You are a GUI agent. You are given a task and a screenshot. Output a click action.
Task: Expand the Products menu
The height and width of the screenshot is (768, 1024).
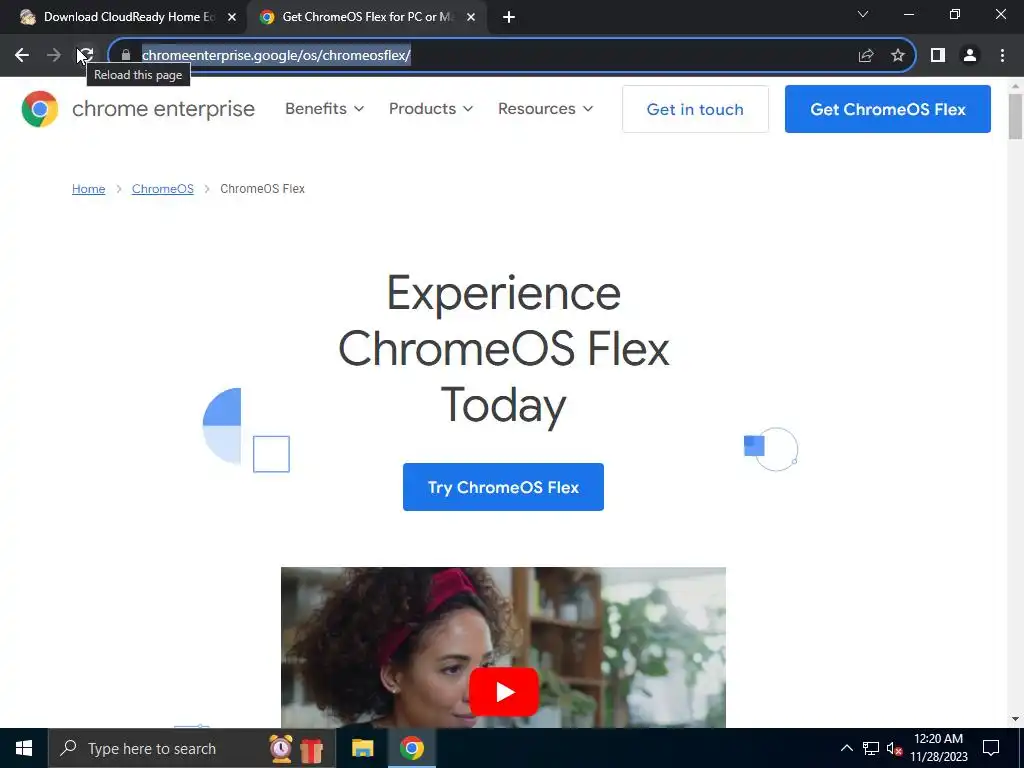[x=430, y=108]
